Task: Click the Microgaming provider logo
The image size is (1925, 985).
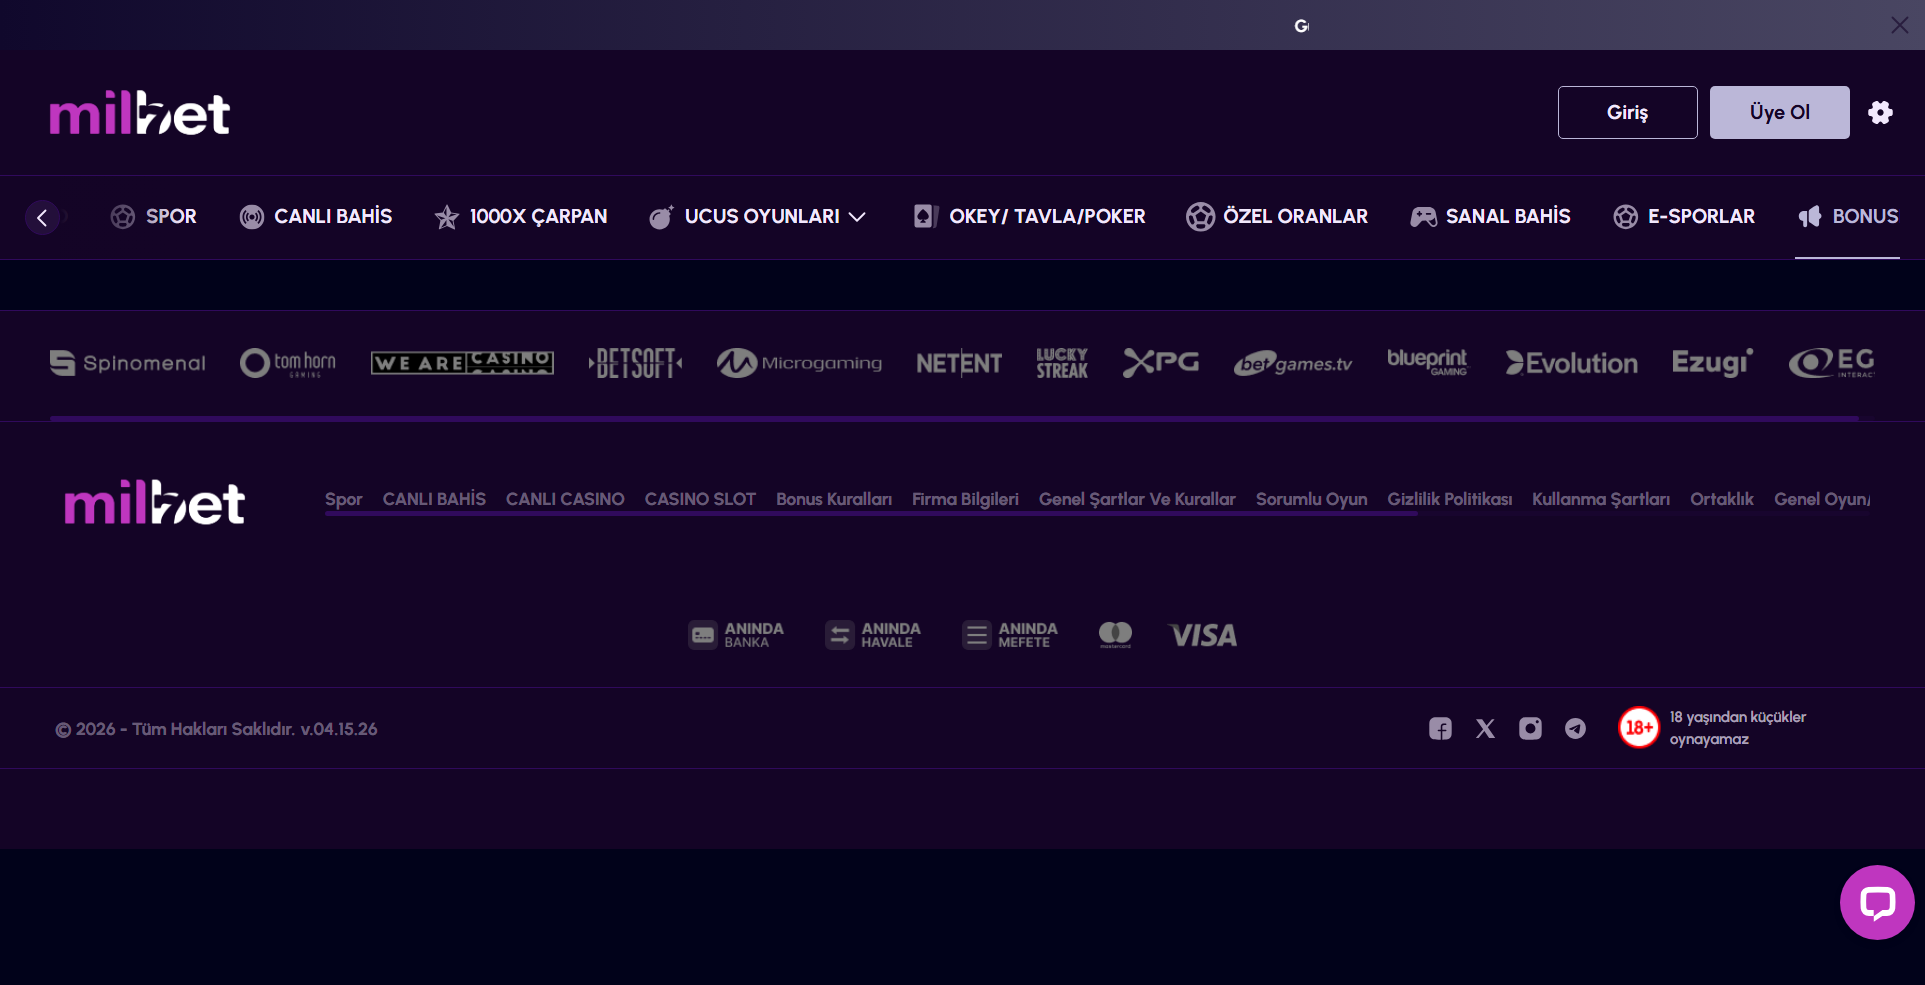Action: pos(799,363)
